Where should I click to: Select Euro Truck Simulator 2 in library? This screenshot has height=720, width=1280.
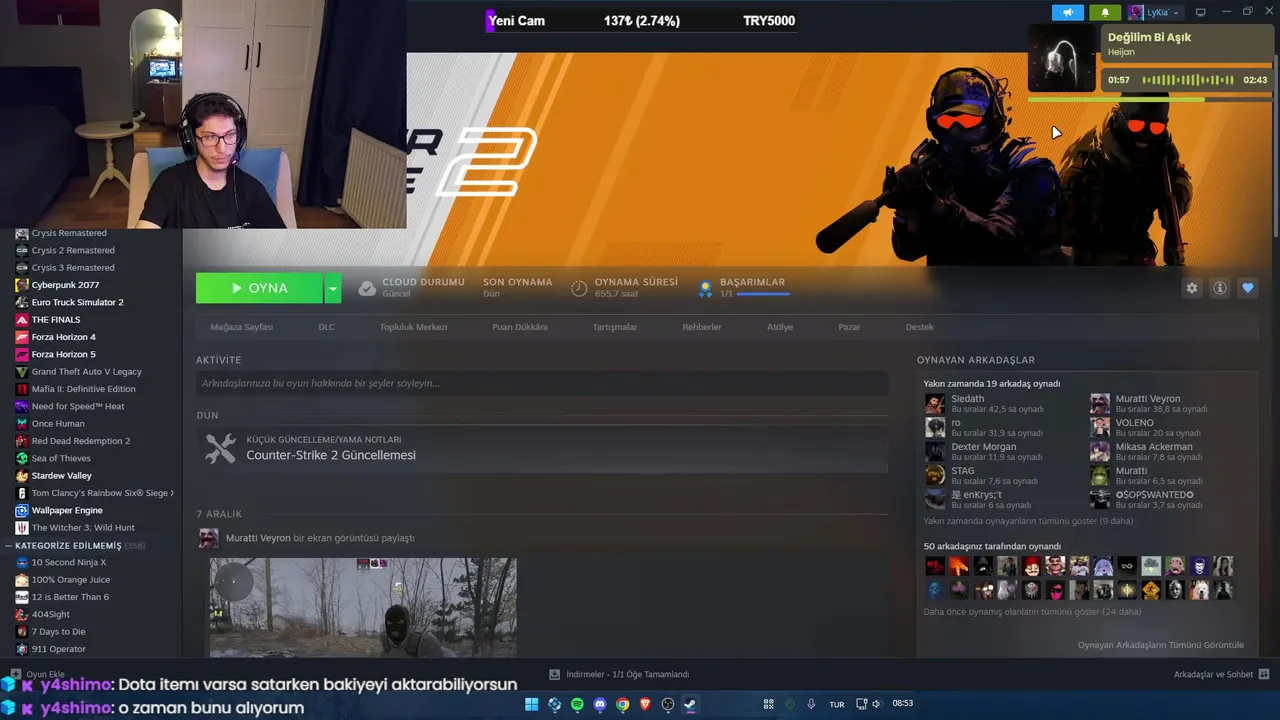[77, 302]
